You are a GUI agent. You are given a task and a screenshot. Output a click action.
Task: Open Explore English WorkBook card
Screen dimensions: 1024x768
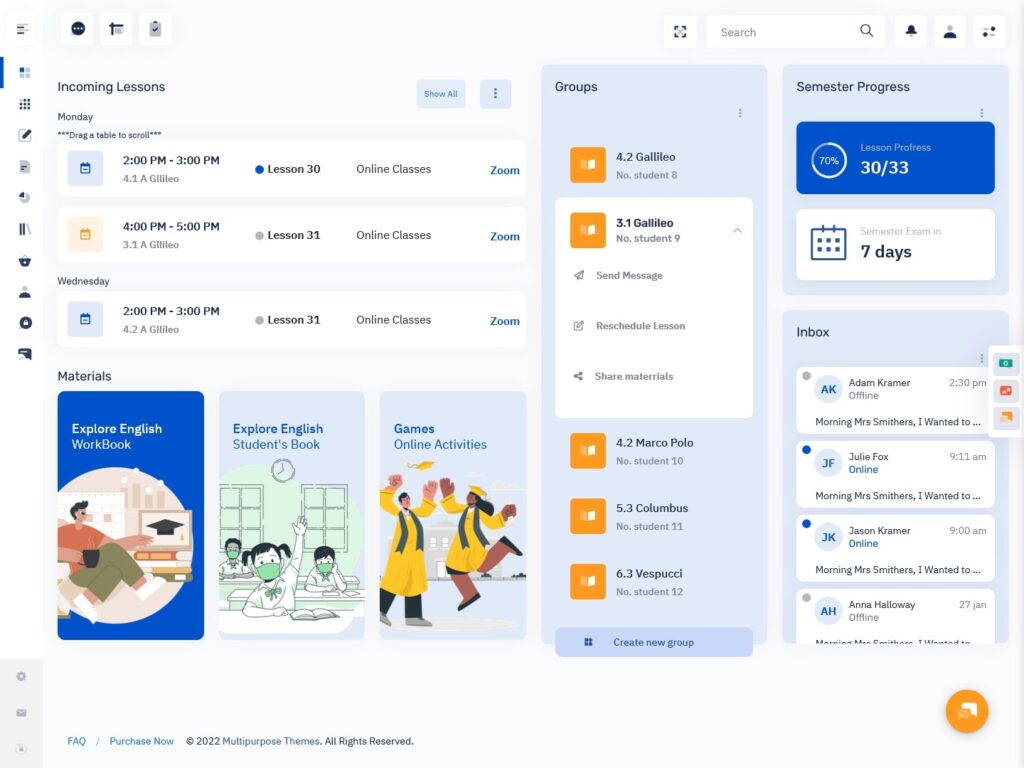(x=131, y=515)
